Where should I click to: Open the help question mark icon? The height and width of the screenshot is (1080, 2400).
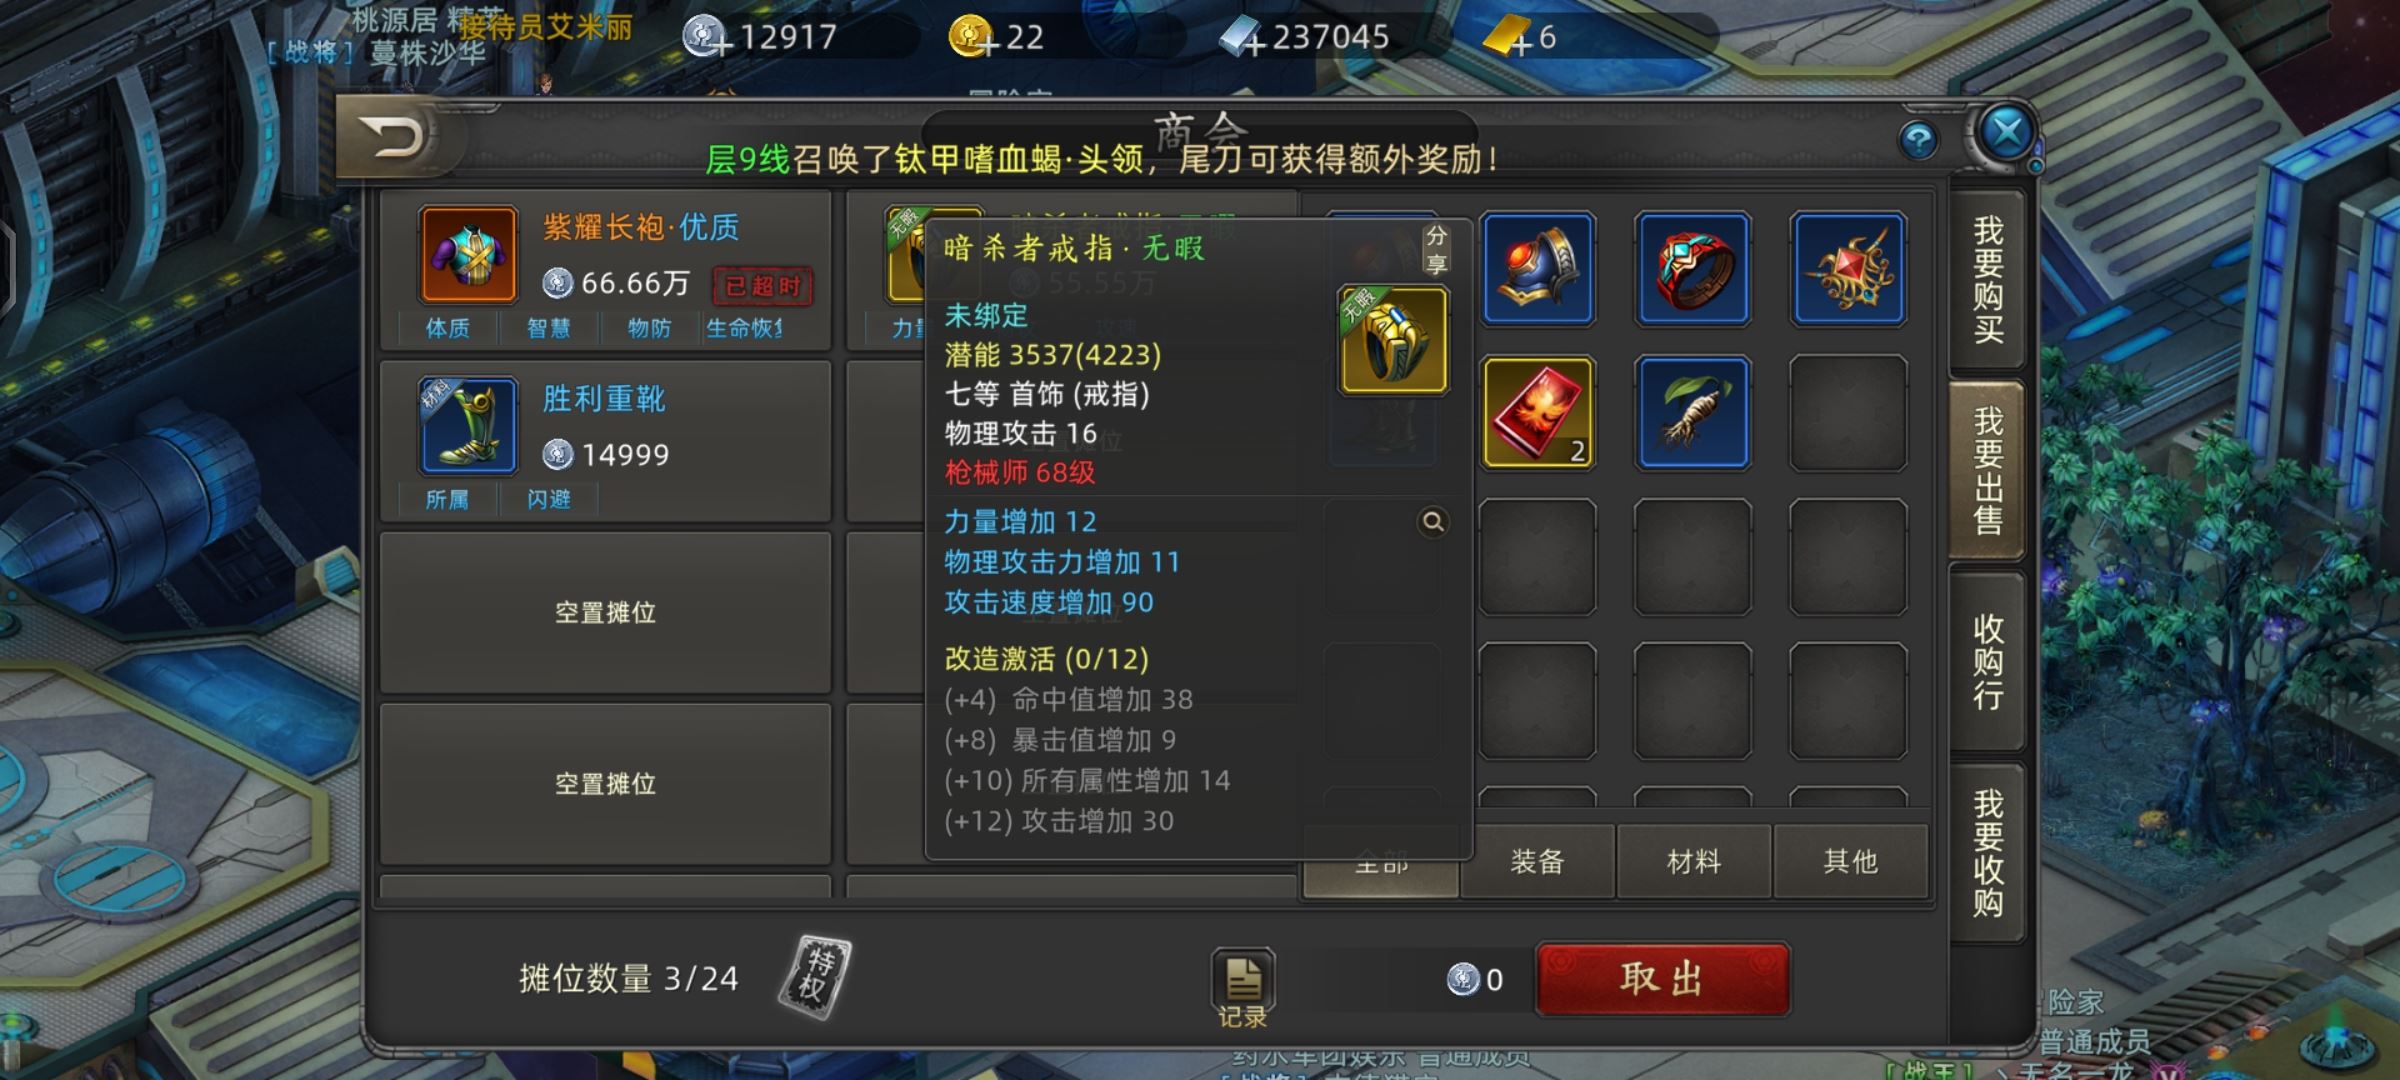(x=1919, y=140)
